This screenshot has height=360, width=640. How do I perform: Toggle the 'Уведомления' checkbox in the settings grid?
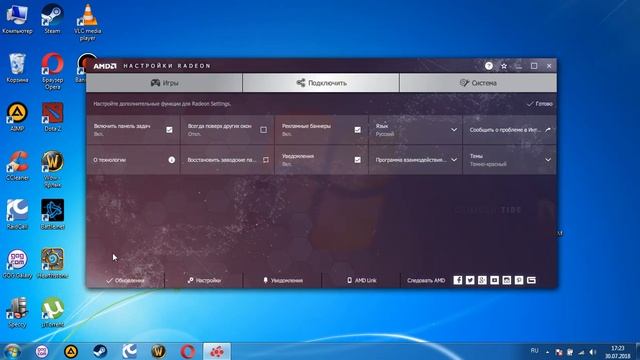[358, 160]
